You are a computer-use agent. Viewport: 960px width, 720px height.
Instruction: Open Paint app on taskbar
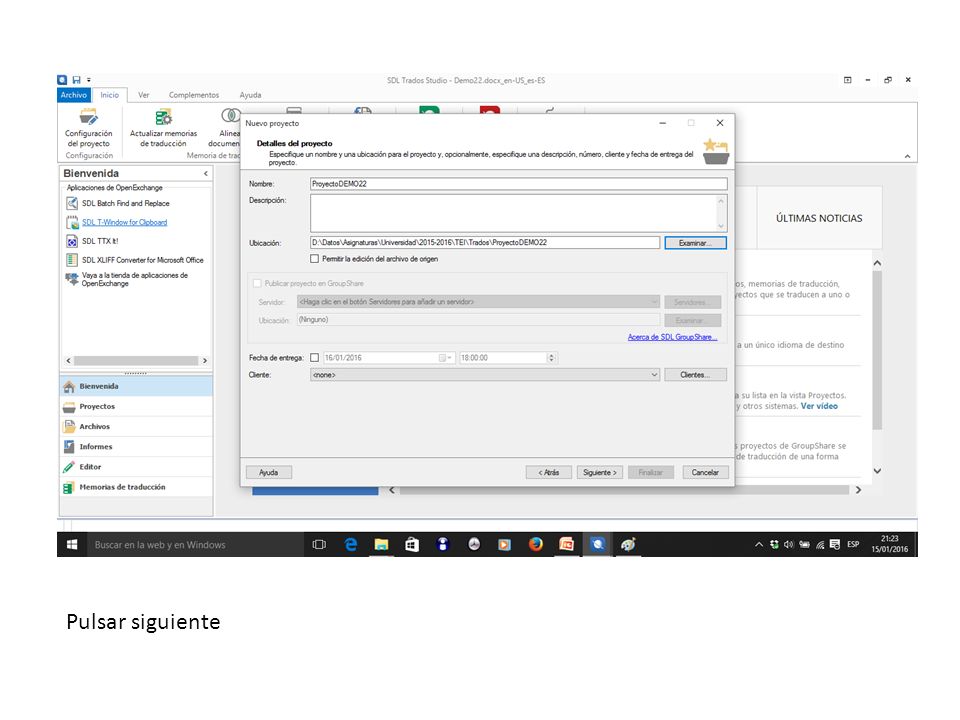coord(628,544)
